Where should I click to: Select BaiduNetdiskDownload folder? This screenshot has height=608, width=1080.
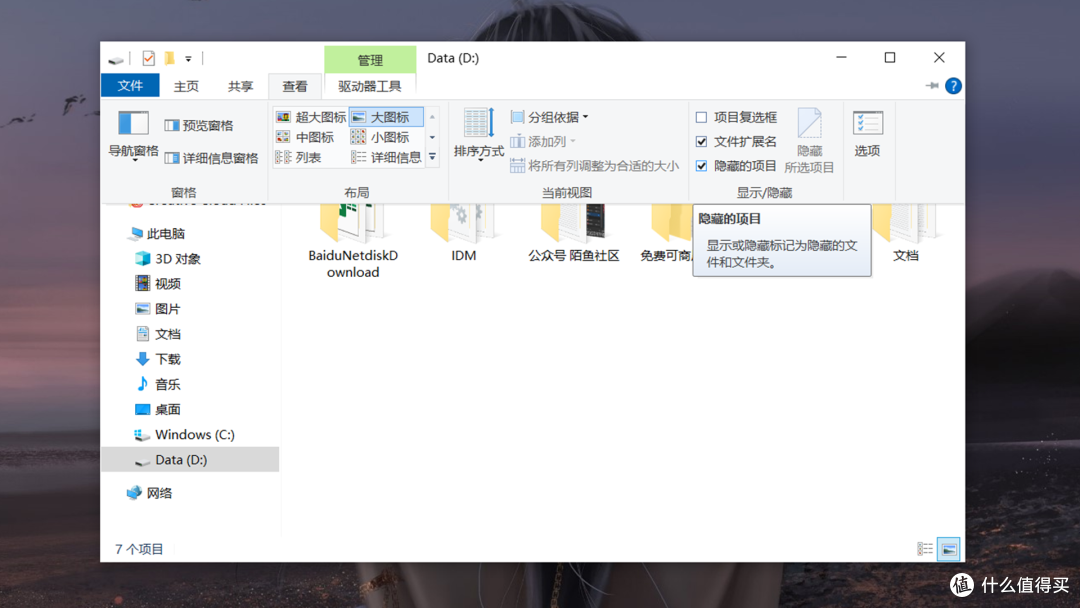[x=353, y=242]
